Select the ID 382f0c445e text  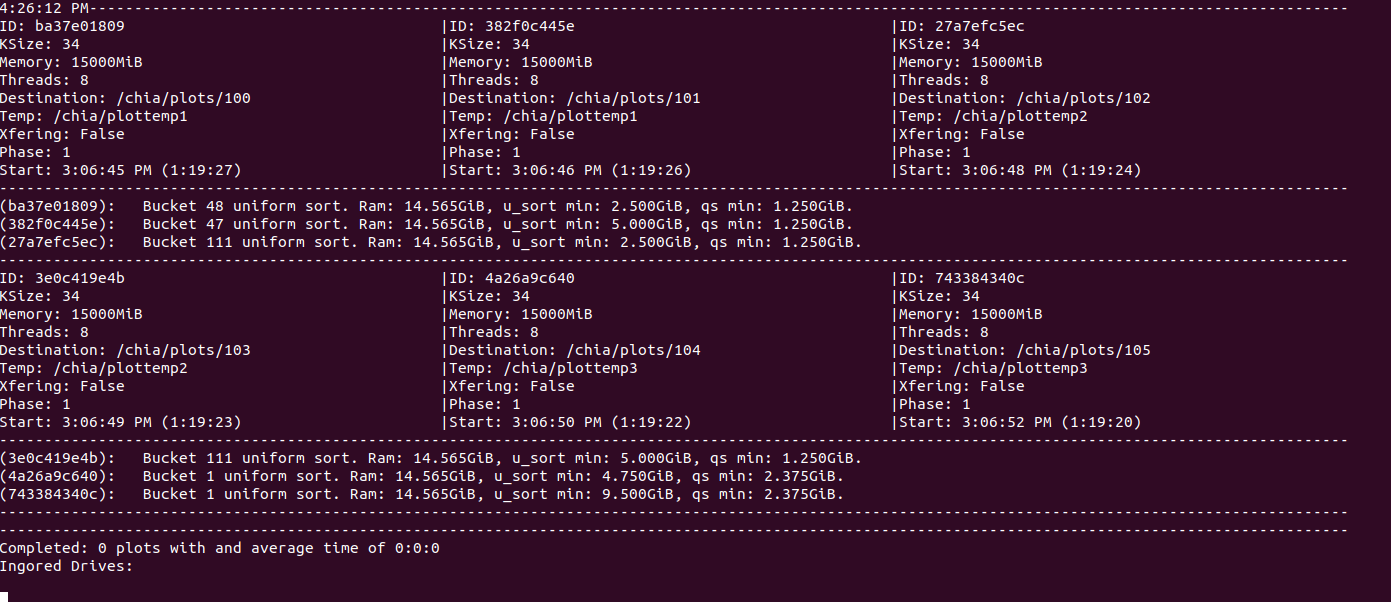[x=512, y=26]
